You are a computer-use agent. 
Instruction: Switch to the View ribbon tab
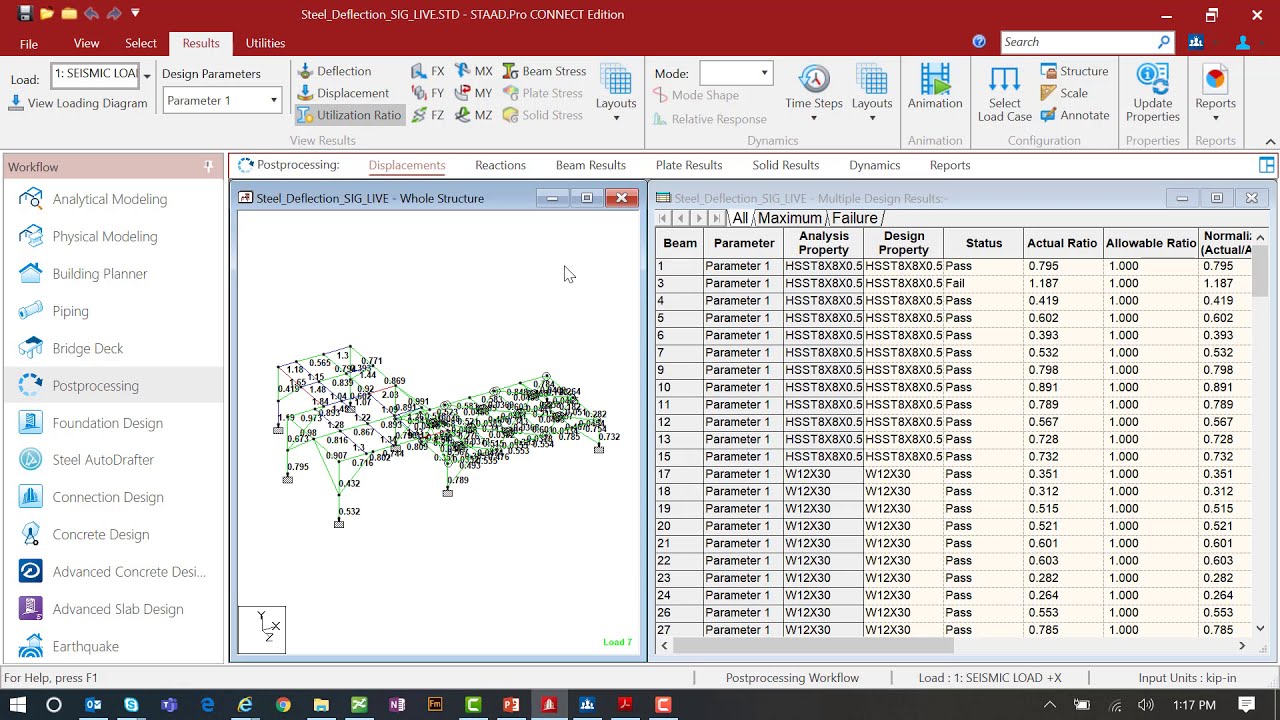pyautogui.click(x=86, y=43)
